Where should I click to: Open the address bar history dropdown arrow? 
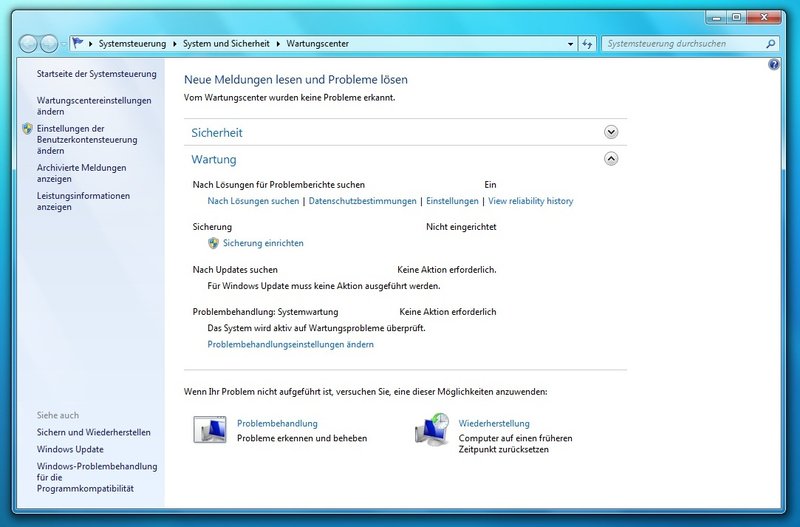pyautogui.click(x=570, y=44)
